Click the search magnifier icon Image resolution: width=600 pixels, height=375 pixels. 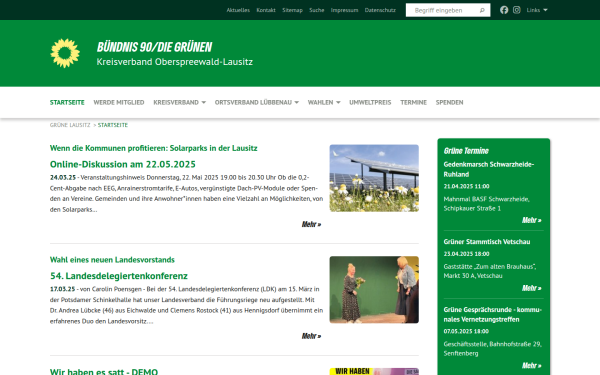[482, 10]
